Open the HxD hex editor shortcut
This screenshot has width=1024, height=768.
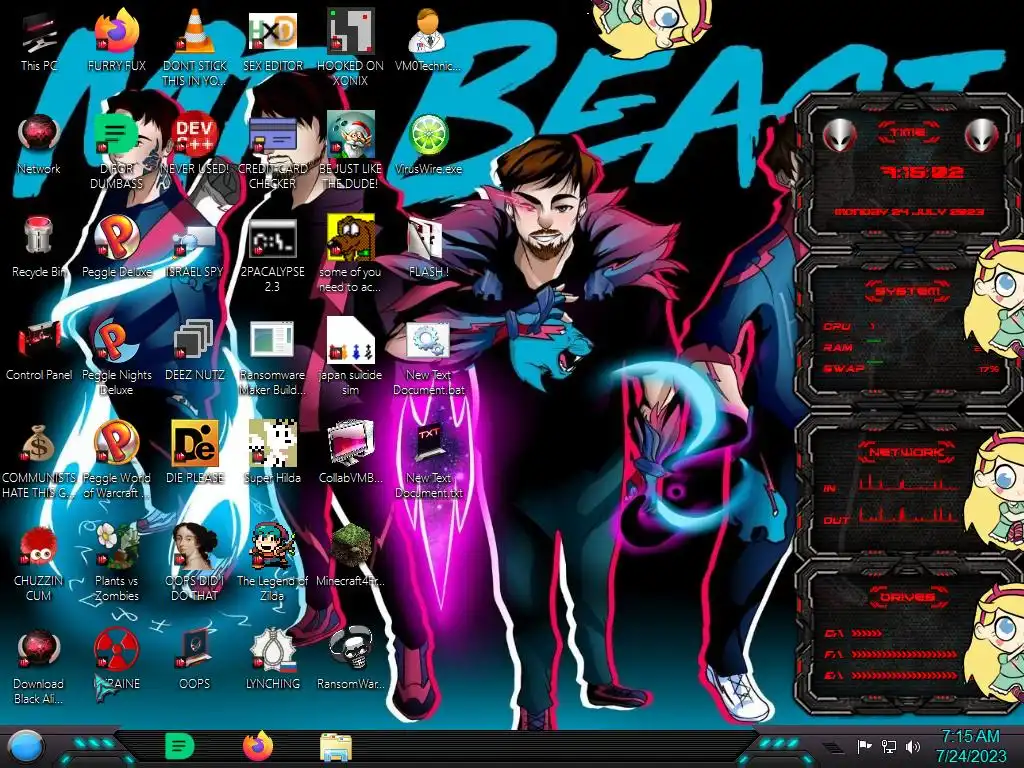[x=273, y=42]
